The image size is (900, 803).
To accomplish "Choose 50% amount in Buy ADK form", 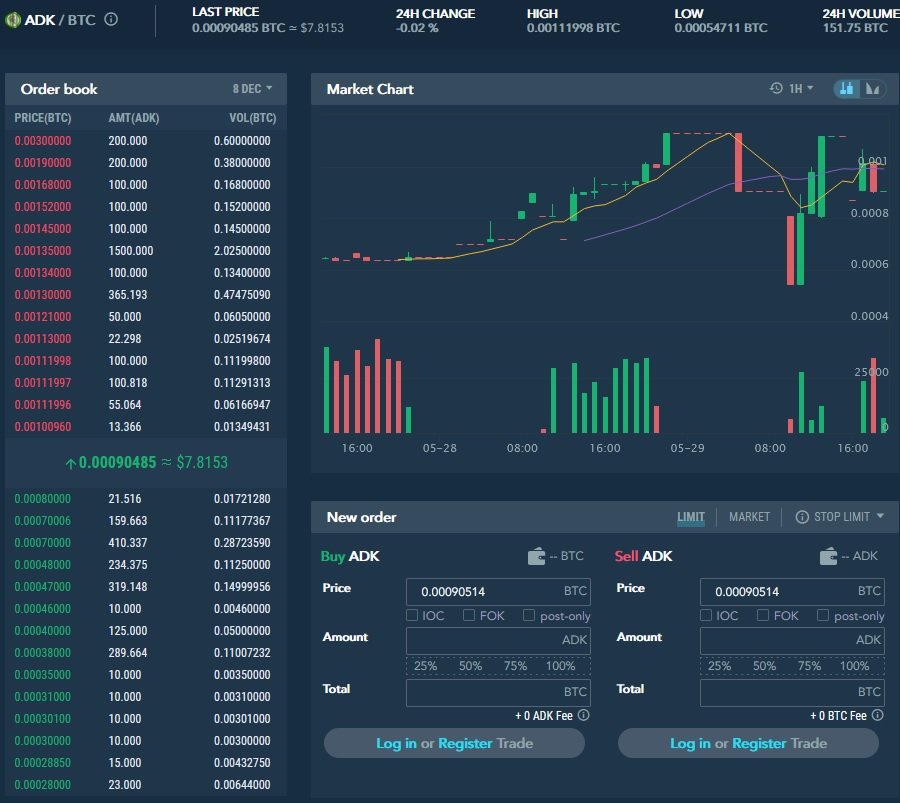I will (x=470, y=666).
